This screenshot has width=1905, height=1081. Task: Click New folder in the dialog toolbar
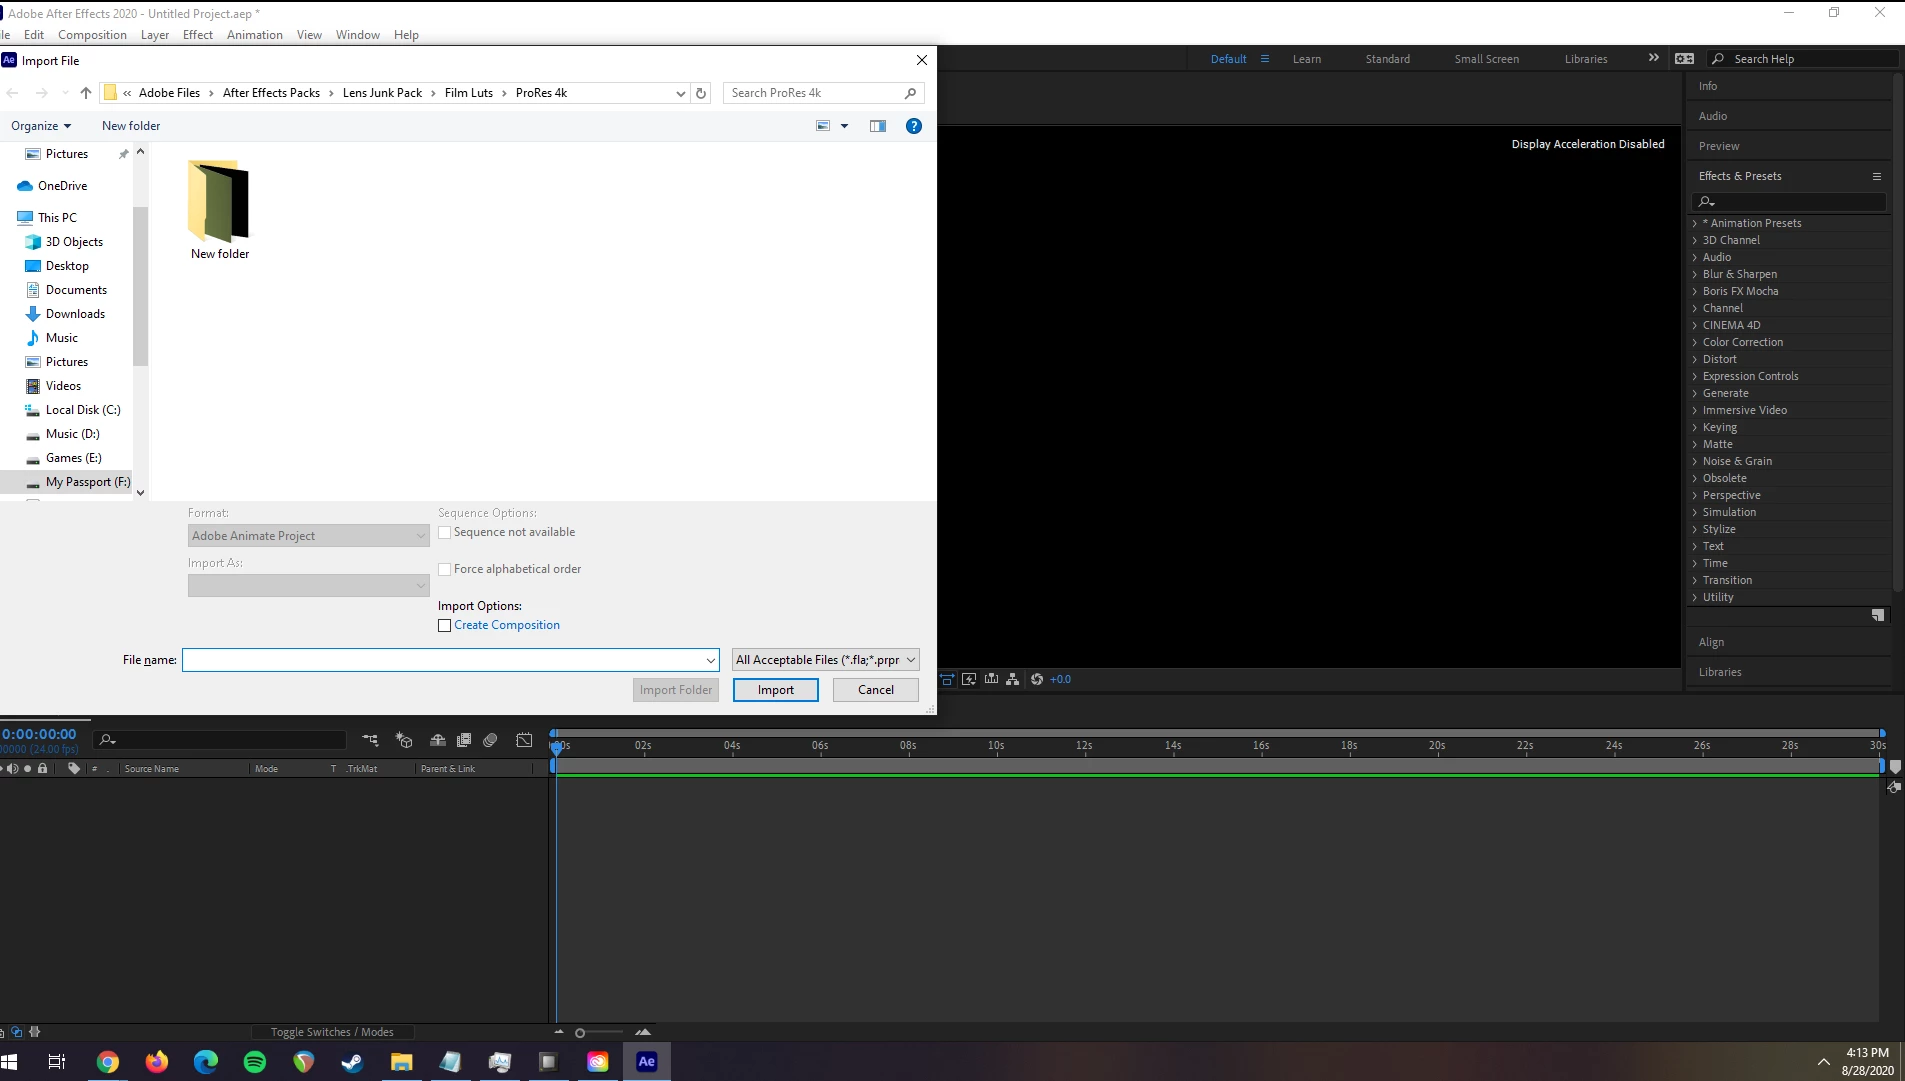(x=131, y=126)
